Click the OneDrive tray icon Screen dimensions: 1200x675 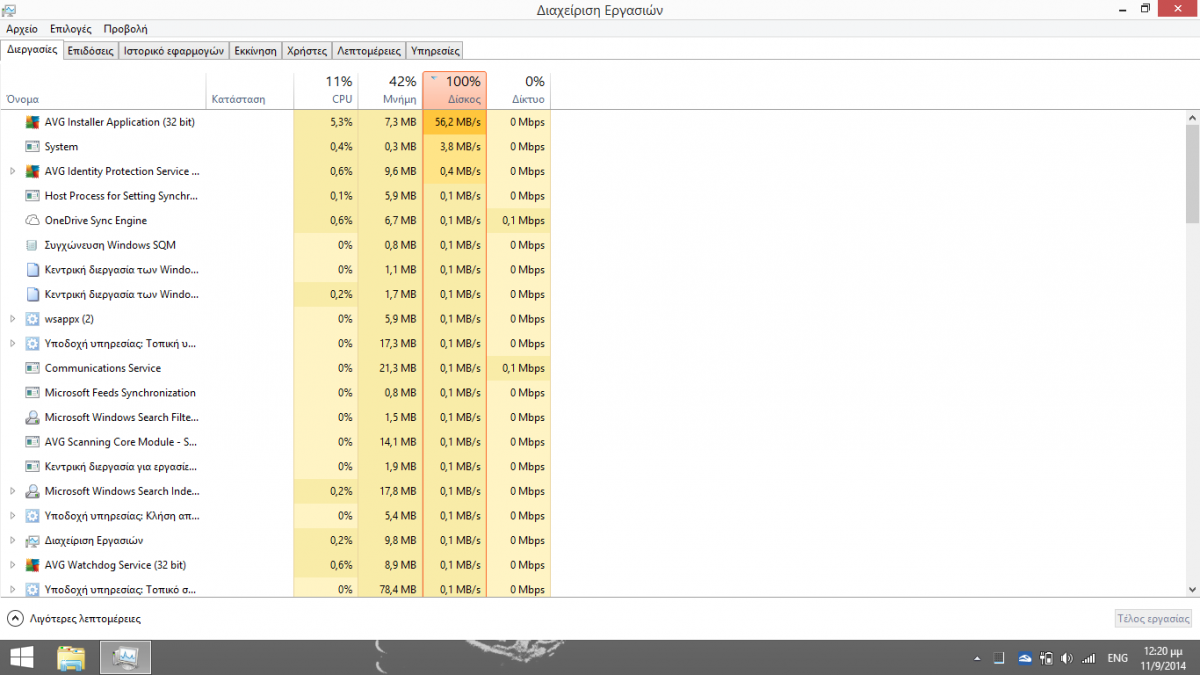1025,658
